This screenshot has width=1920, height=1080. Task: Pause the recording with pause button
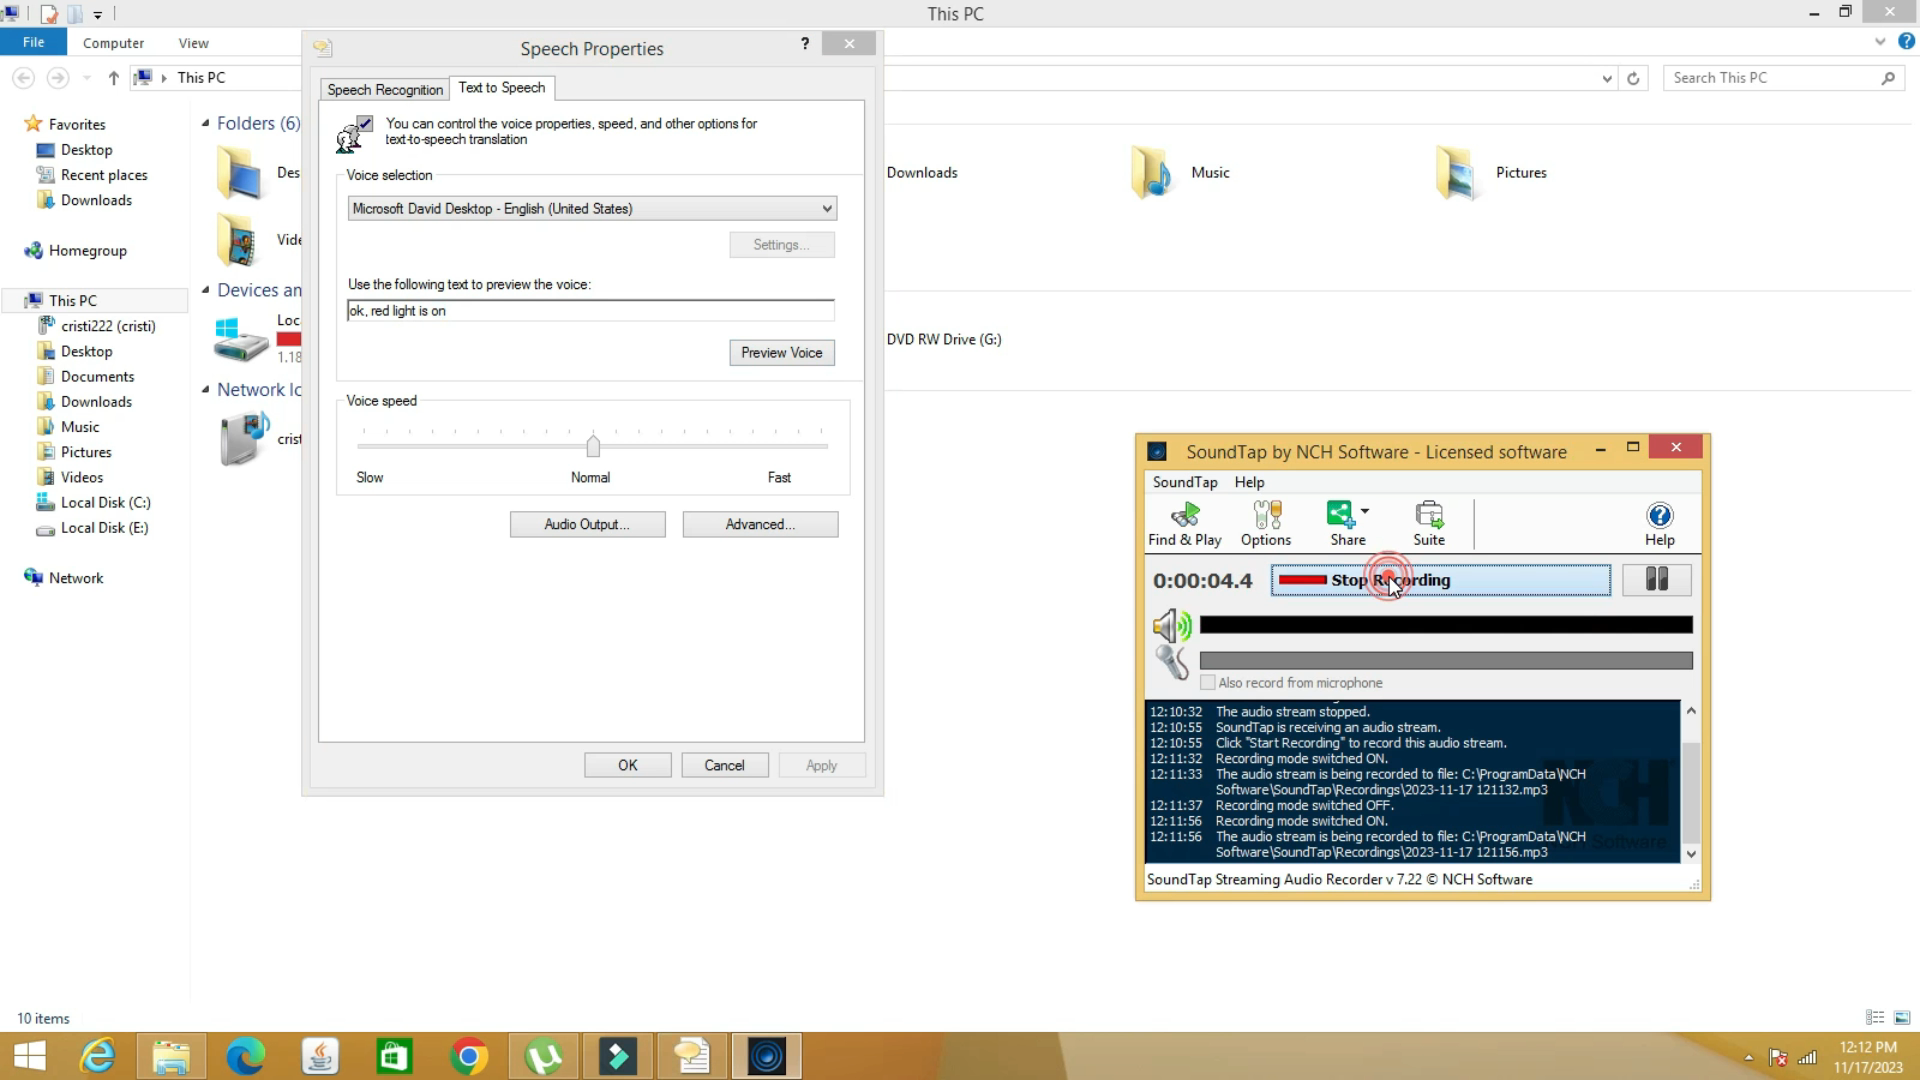(1656, 580)
